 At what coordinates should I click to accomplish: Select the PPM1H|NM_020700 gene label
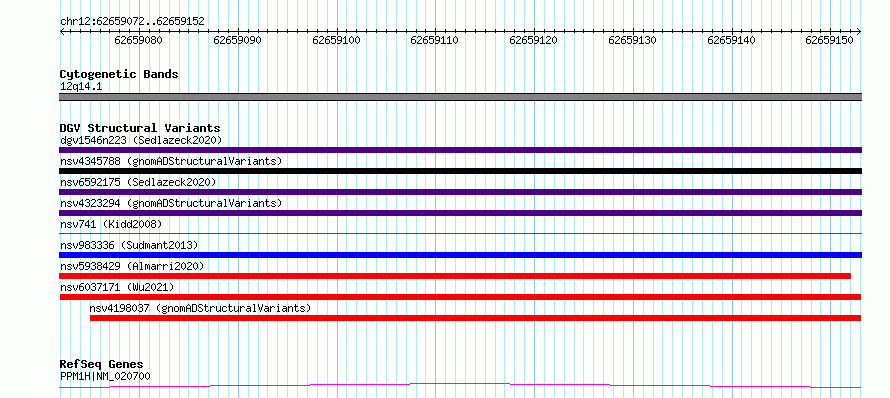point(106,376)
